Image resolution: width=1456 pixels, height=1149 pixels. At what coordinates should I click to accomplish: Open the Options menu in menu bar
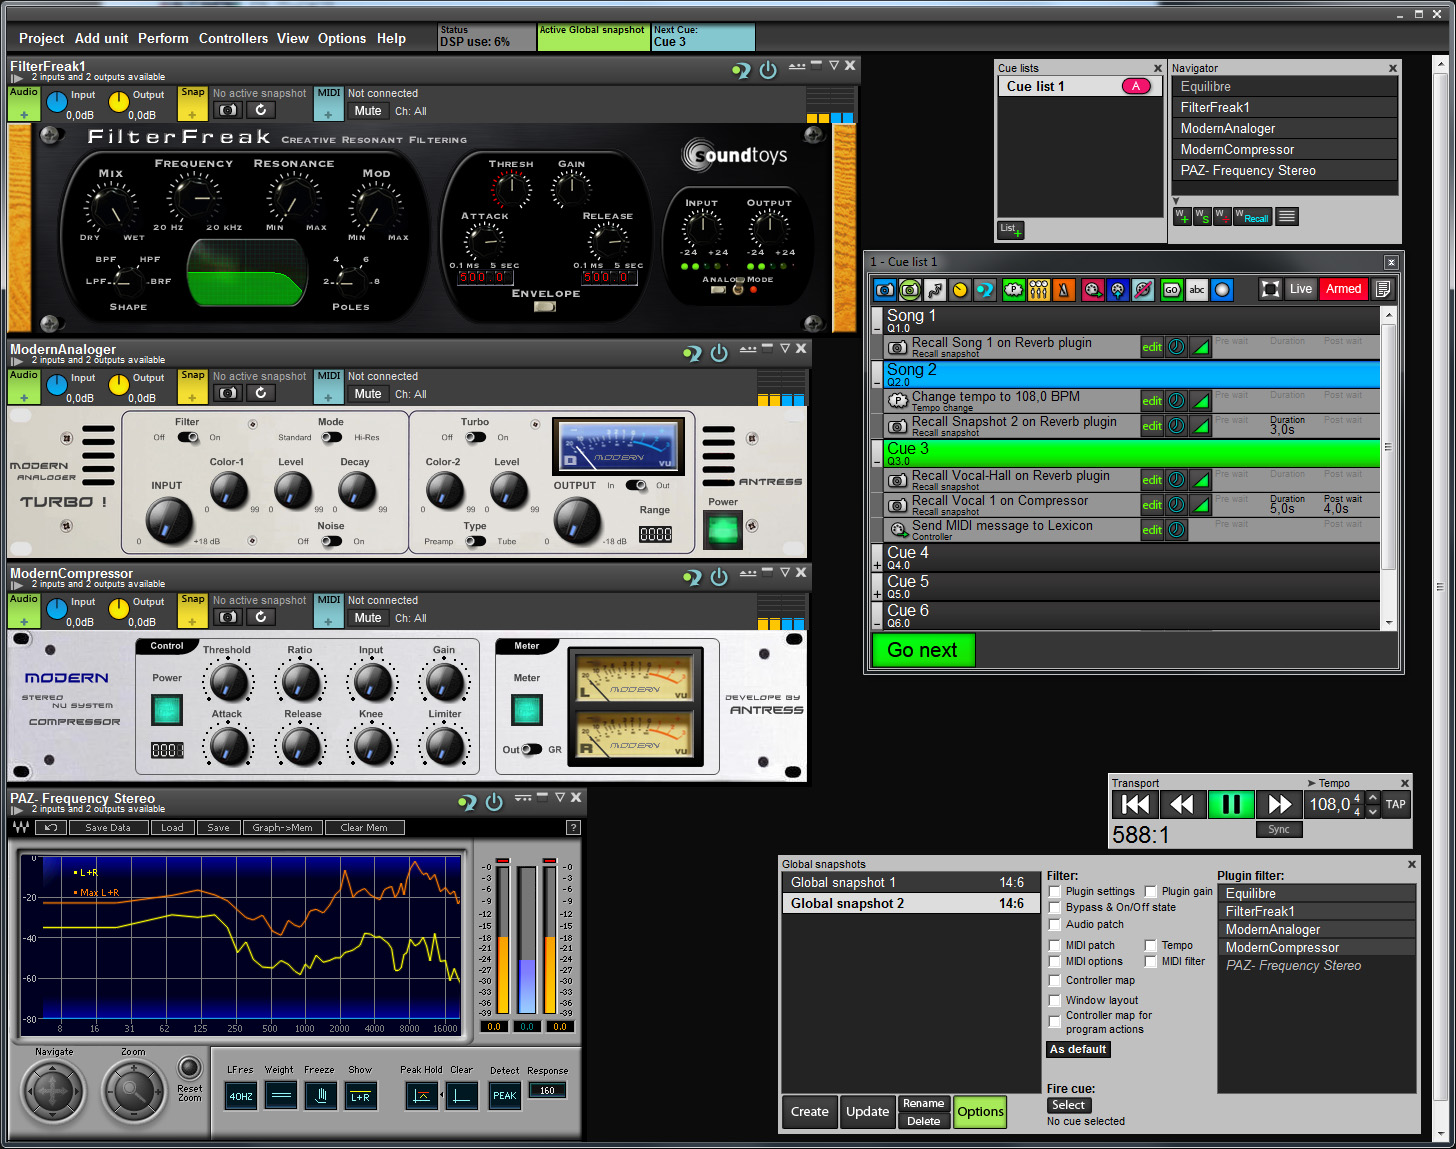click(342, 38)
